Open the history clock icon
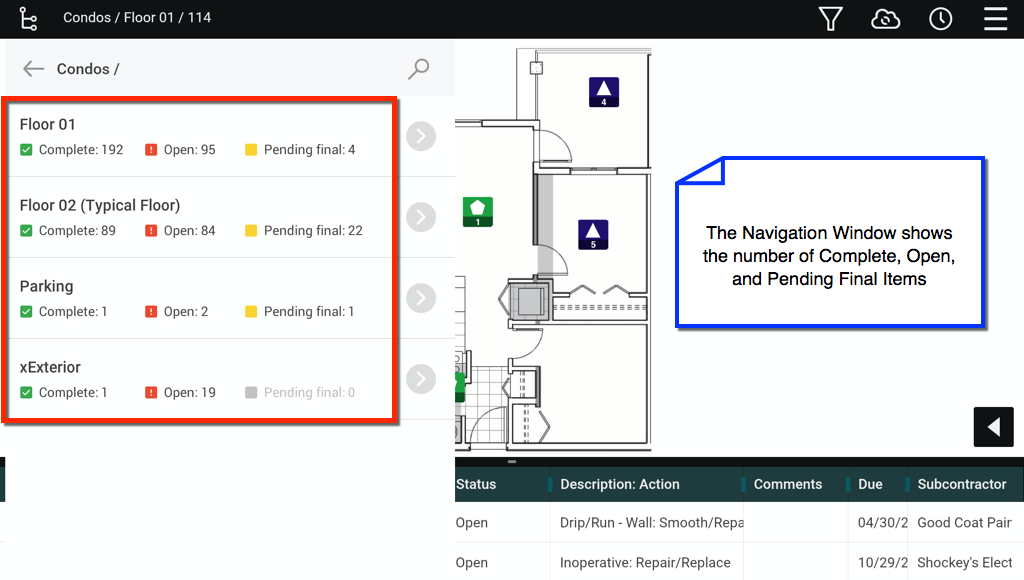The height and width of the screenshot is (580, 1024). pyautogui.click(x=940, y=19)
